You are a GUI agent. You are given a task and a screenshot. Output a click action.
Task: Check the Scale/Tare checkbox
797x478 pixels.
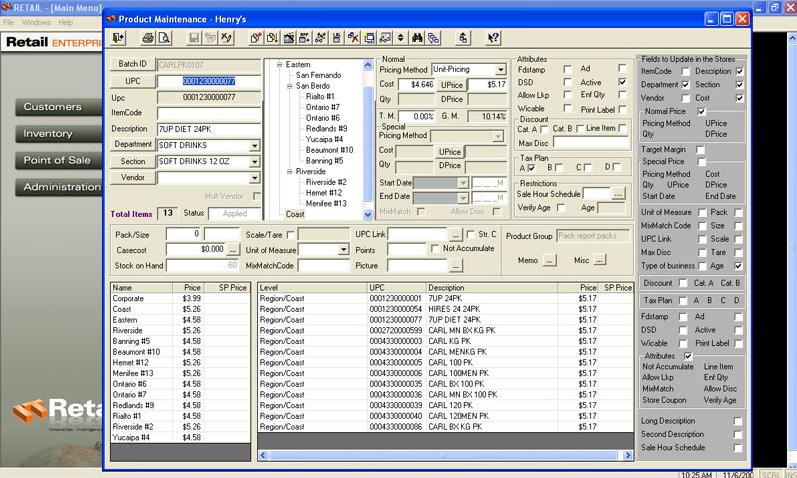(x=290, y=234)
